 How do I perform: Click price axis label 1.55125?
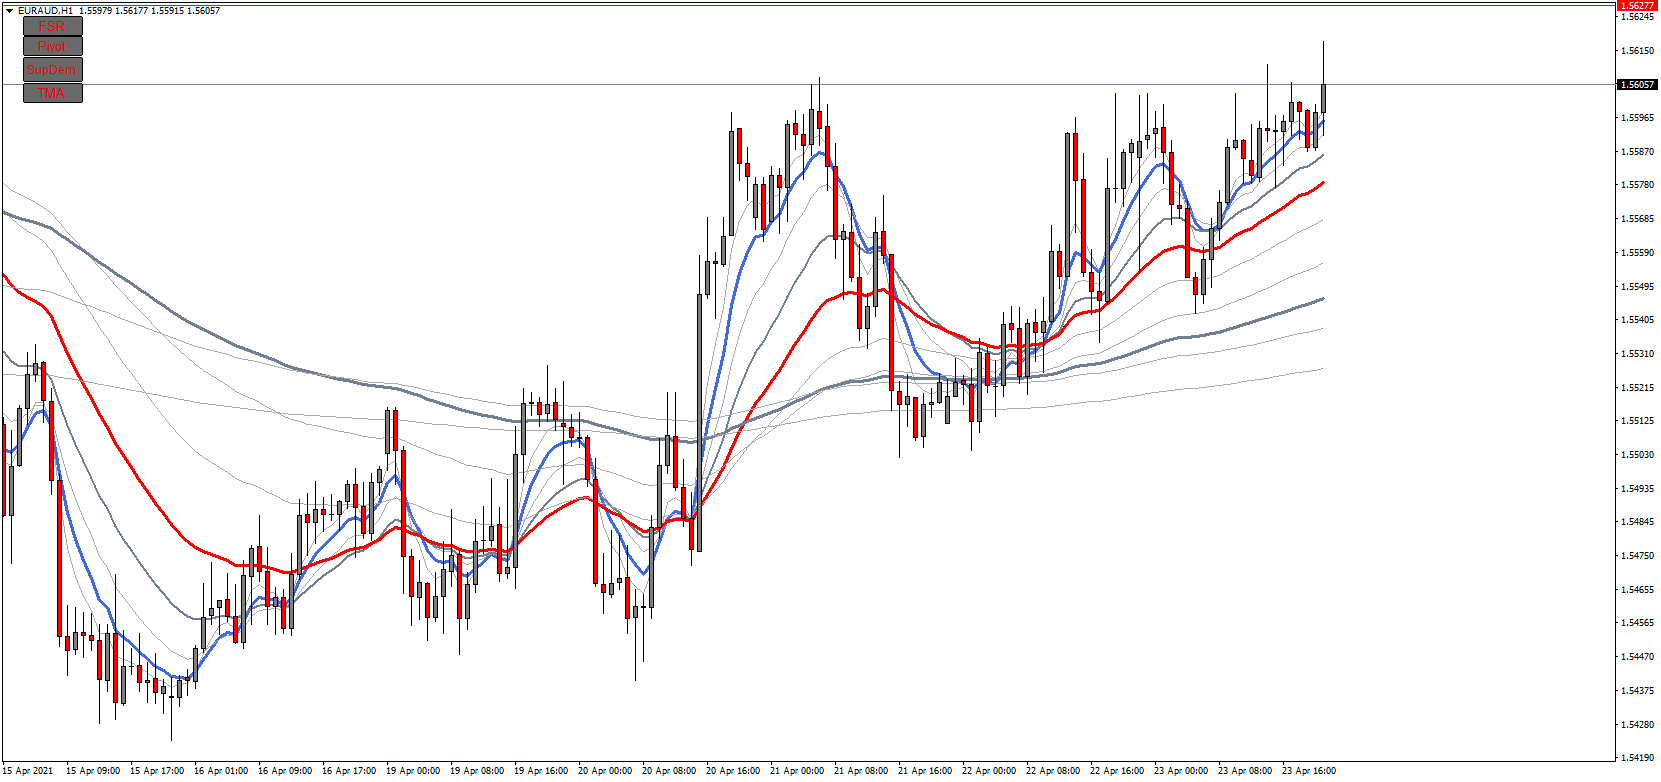coord(1637,421)
